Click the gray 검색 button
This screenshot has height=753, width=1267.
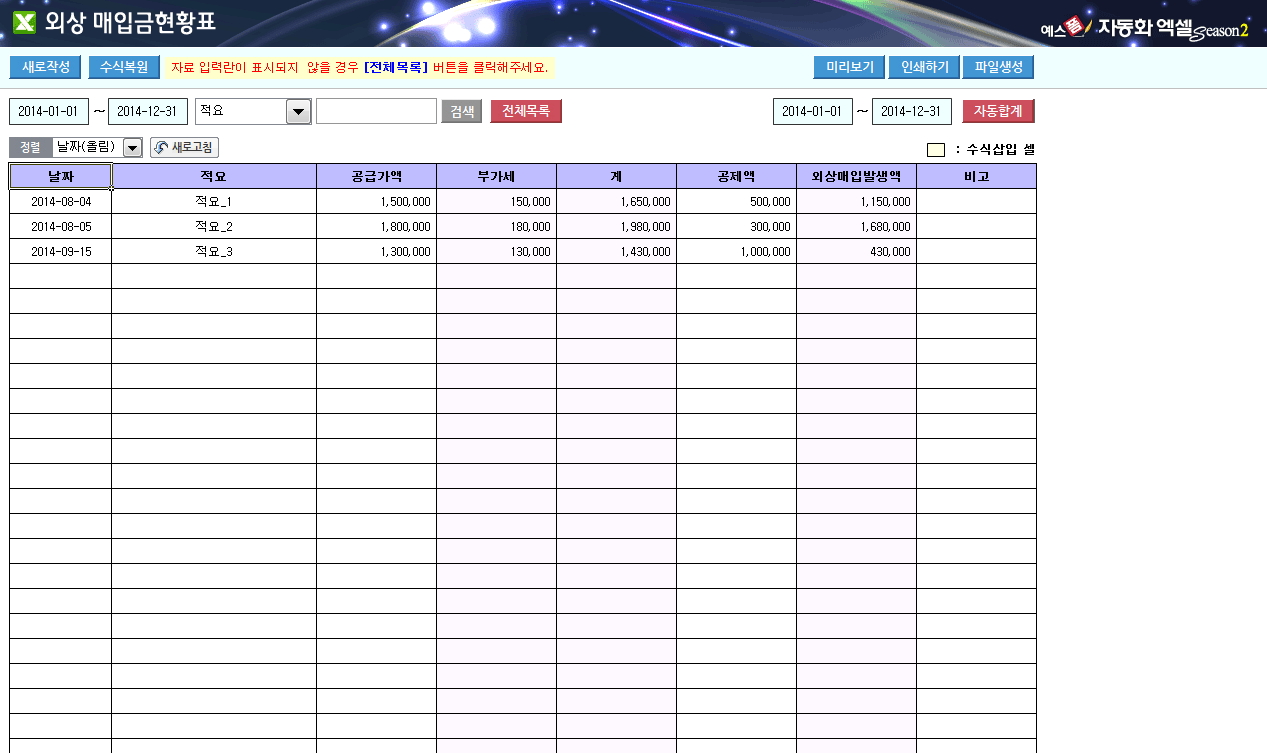[x=462, y=111]
